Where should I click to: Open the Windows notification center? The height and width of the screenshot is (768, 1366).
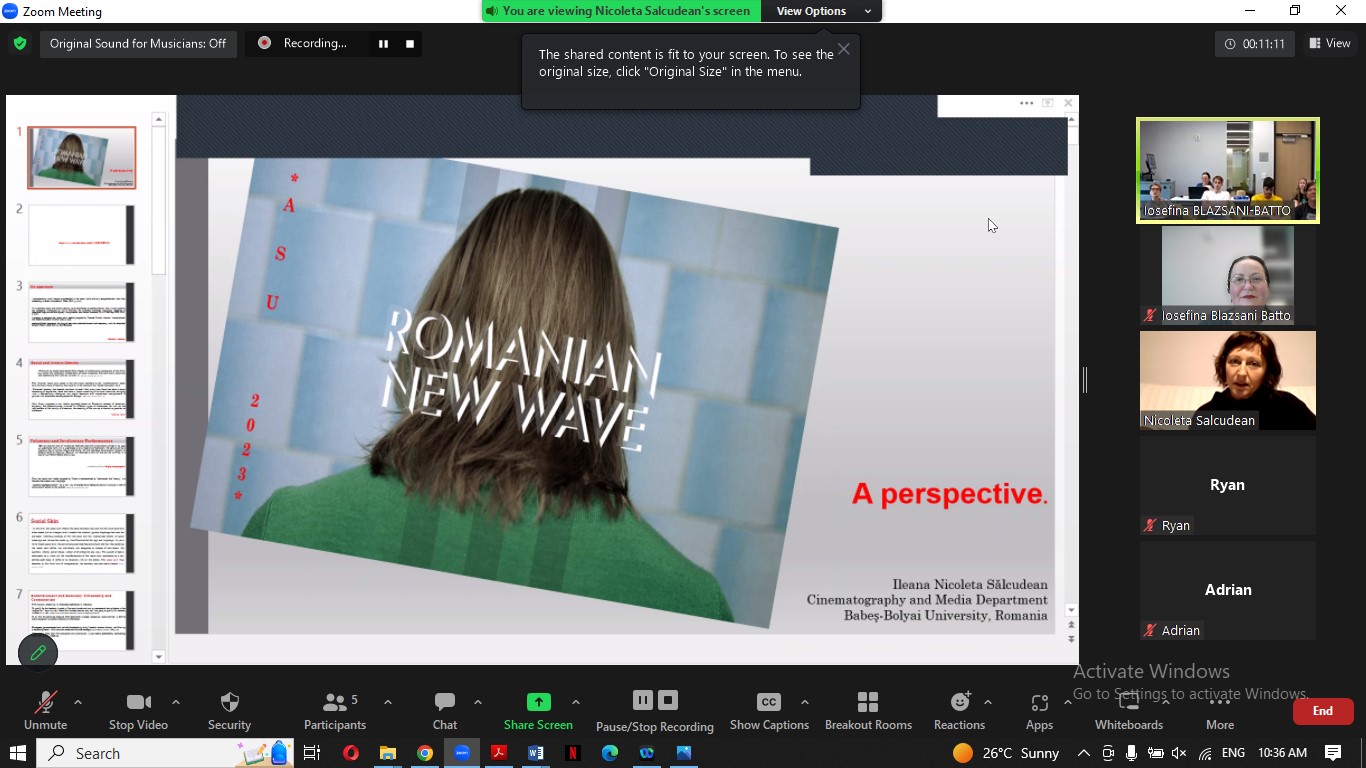[1333, 753]
